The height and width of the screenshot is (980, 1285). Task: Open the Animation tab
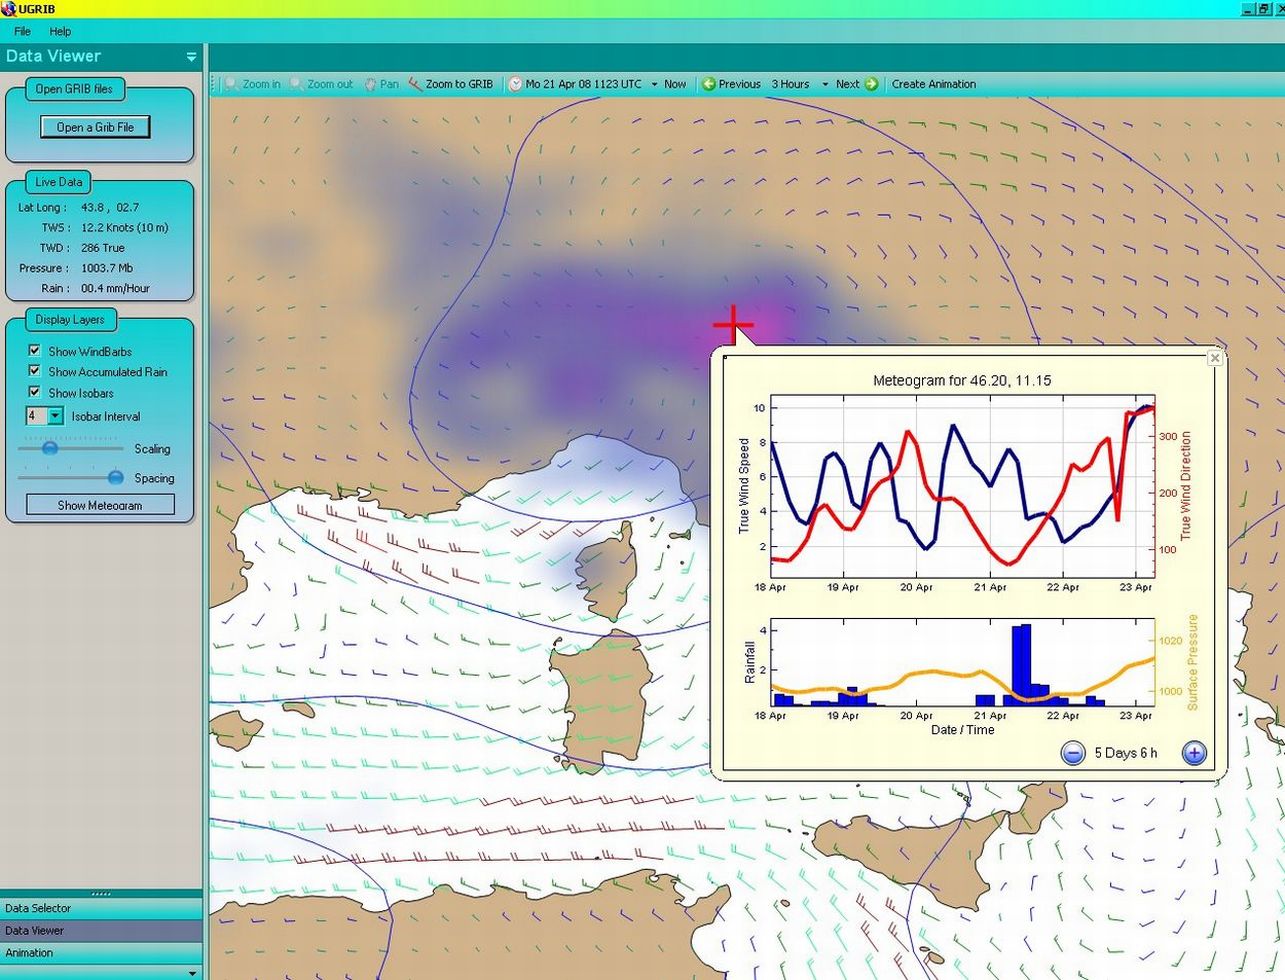[101, 952]
